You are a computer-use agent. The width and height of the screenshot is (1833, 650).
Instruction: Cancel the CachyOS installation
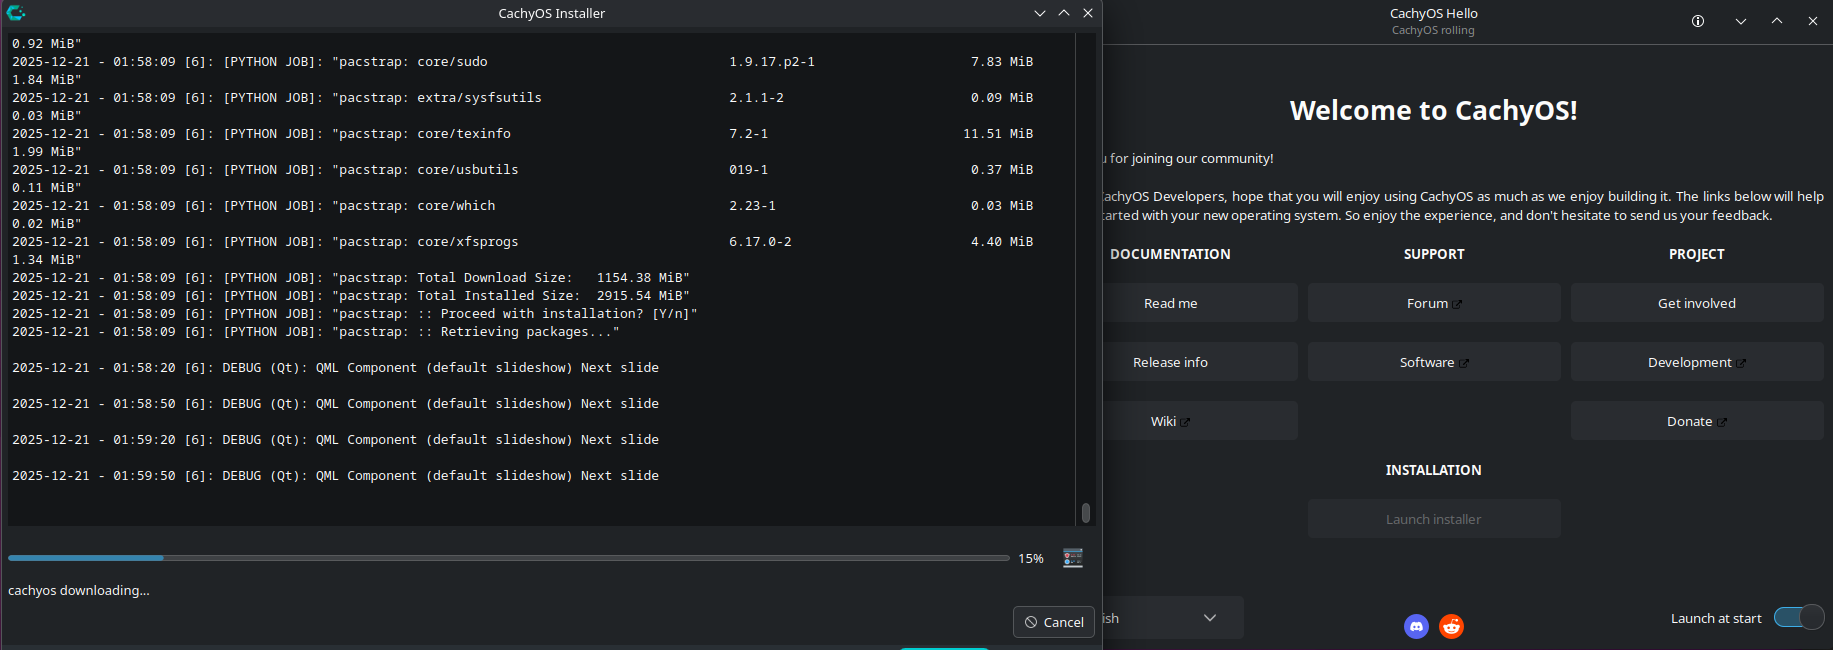click(x=1054, y=622)
